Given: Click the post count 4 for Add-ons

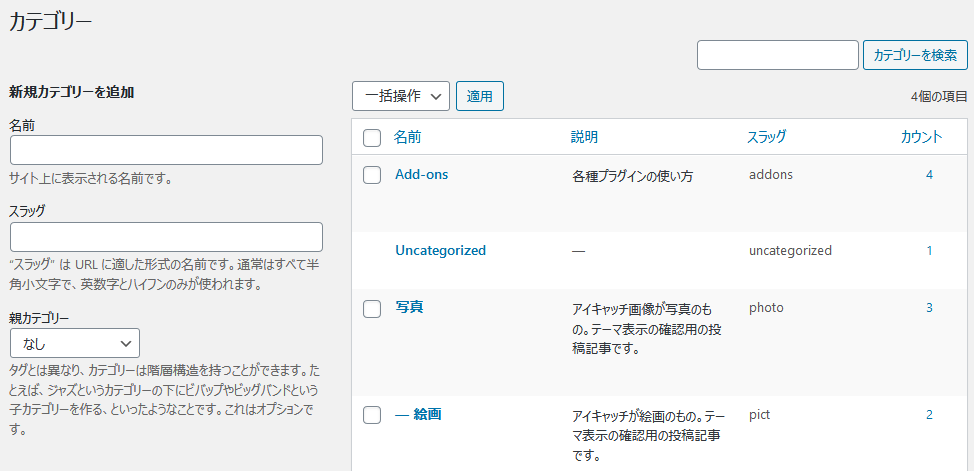Looking at the screenshot, I should tap(929, 175).
